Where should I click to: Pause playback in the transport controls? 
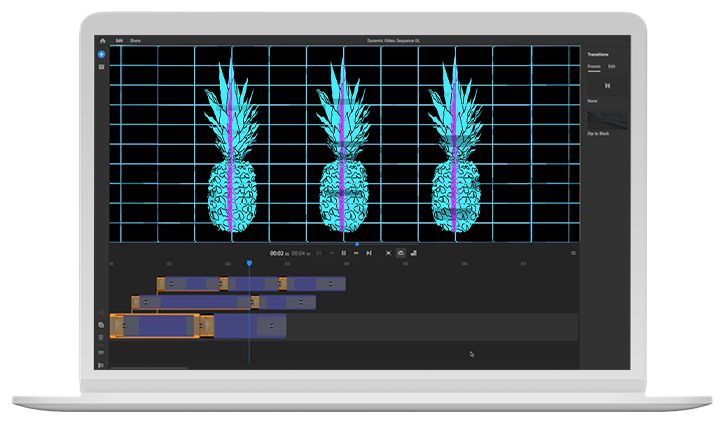(343, 253)
